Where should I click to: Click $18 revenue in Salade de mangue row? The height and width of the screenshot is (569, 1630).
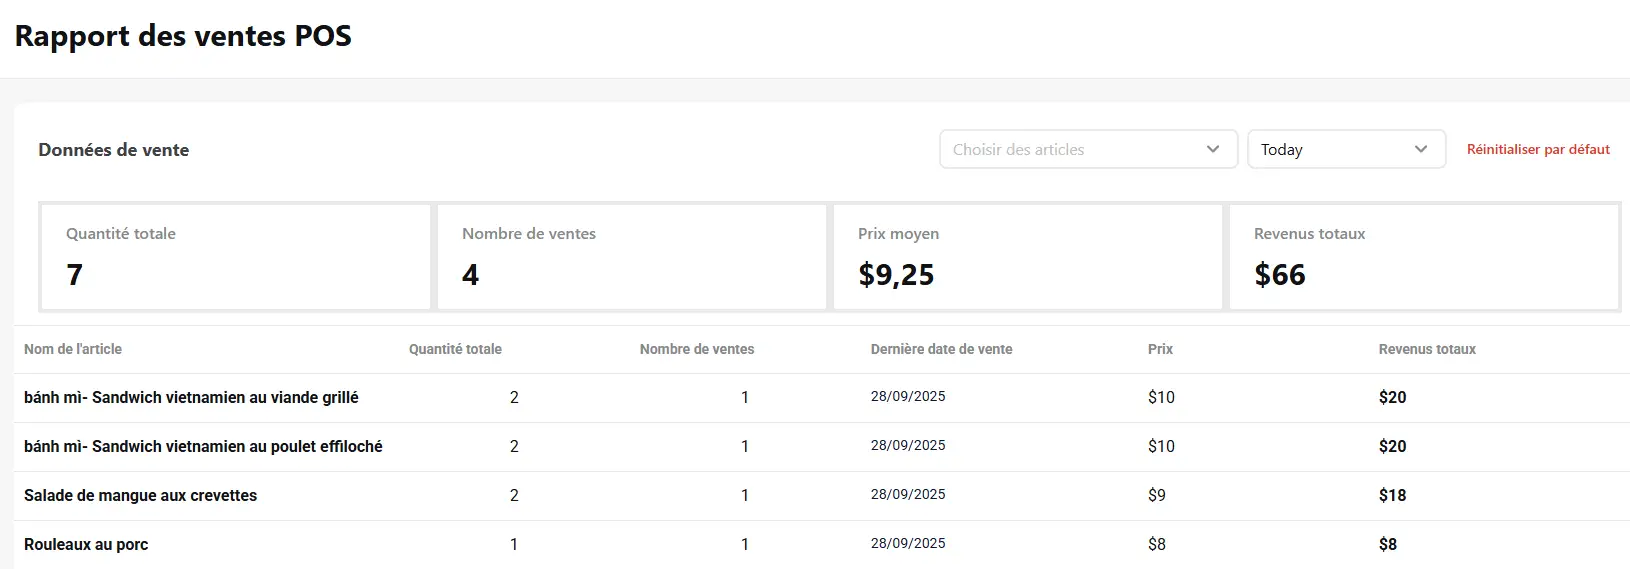(x=1392, y=495)
